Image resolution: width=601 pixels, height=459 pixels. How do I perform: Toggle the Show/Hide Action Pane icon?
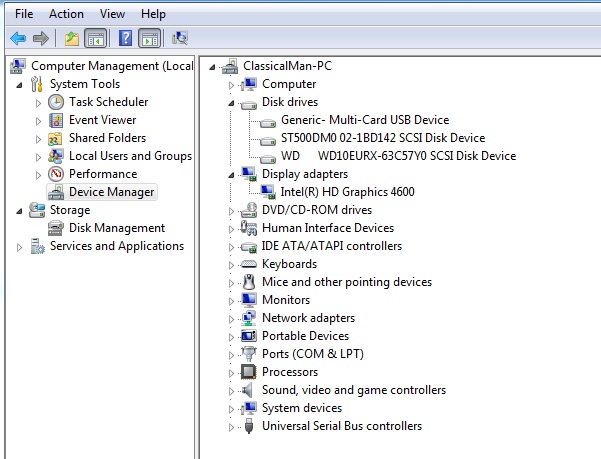[x=149, y=38]
